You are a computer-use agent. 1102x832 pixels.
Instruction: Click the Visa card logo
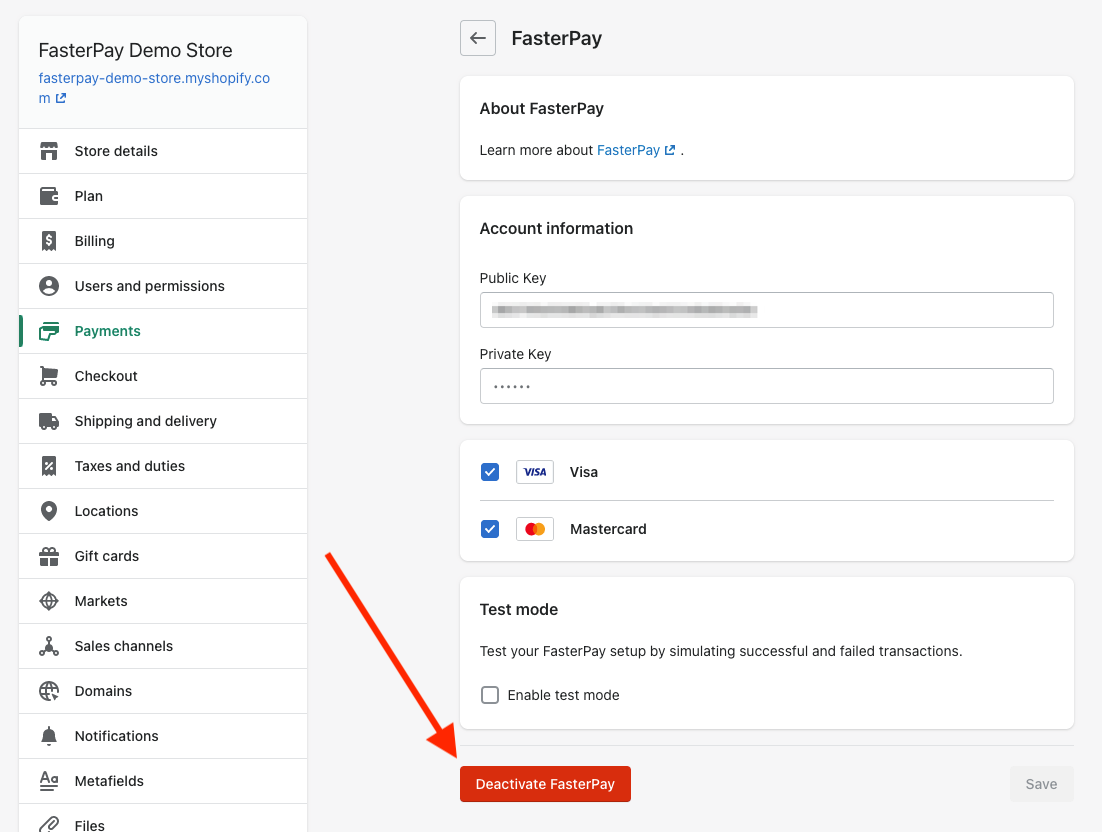(x=535, y=472)
